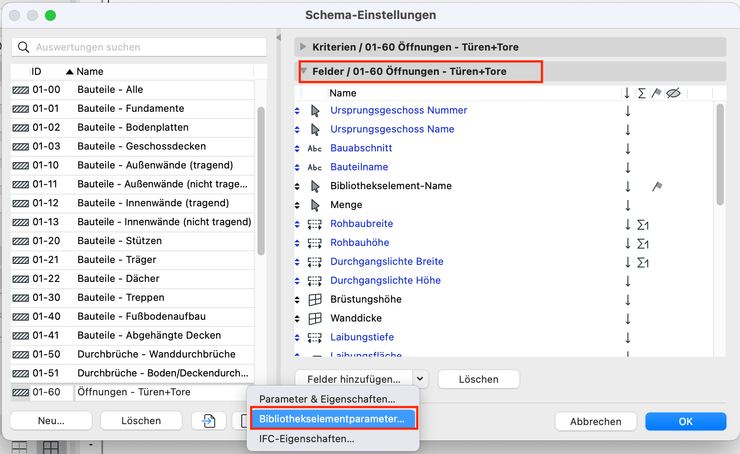This screenshot has width=740, height=454.
Task: Select 01-50 Durchbrüche - Wanddurchbrüche row
Action: coord(132,354)
